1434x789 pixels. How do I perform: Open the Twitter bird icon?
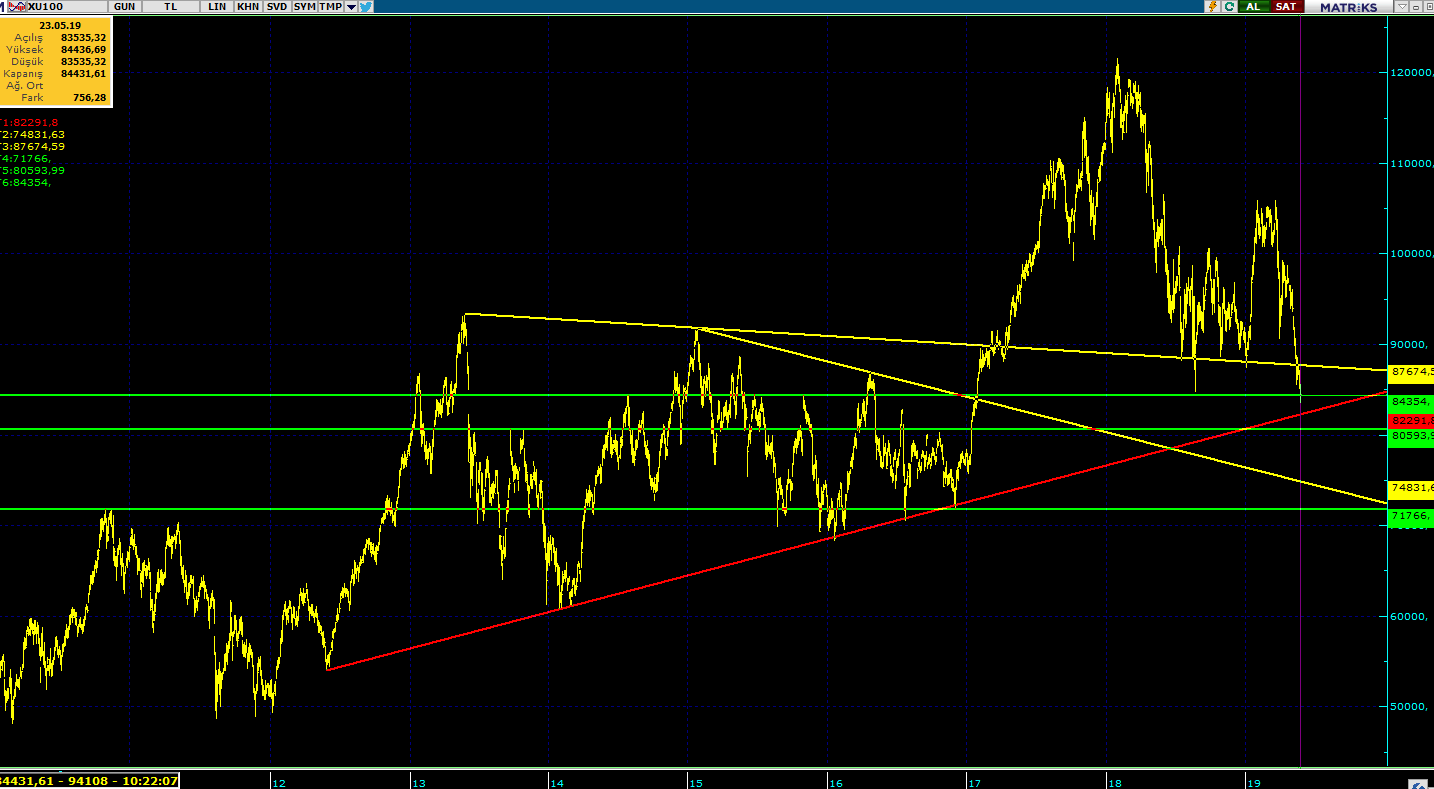(367, 7)
